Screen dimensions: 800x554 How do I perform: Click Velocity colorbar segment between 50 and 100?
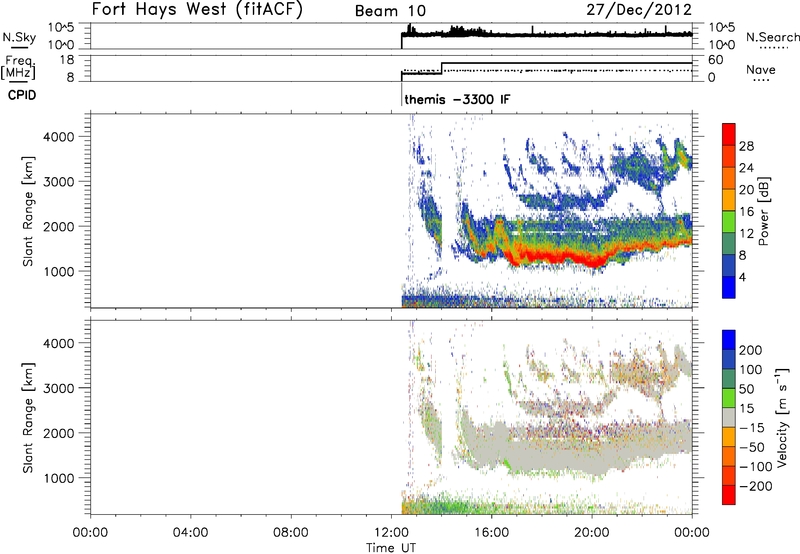coord(729,379)
